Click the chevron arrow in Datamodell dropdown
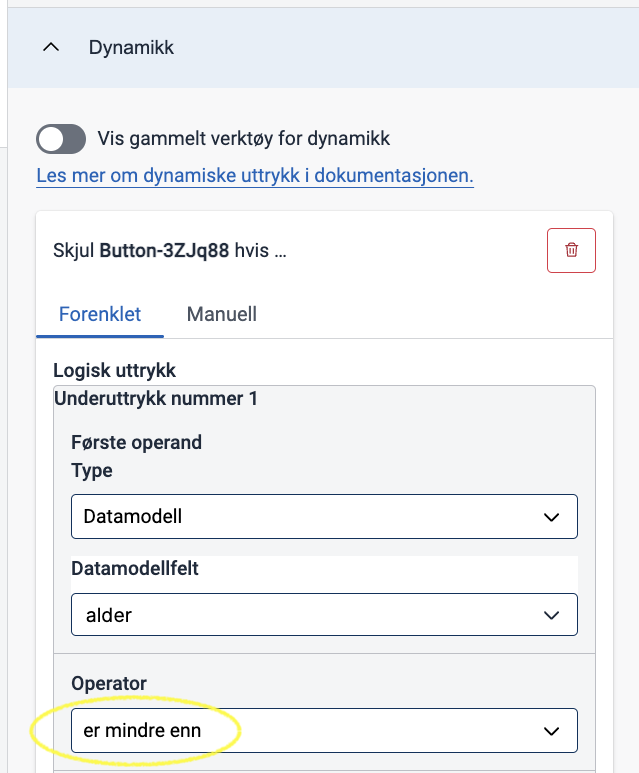This screenshot has width=639, height=773. click(551, 517)
